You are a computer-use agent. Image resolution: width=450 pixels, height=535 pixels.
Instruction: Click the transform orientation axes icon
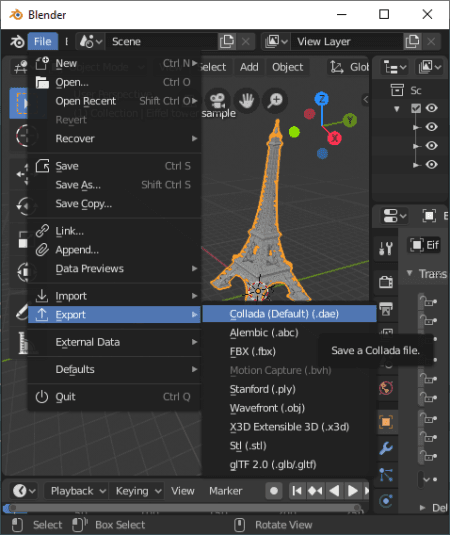tap(336, 67)
